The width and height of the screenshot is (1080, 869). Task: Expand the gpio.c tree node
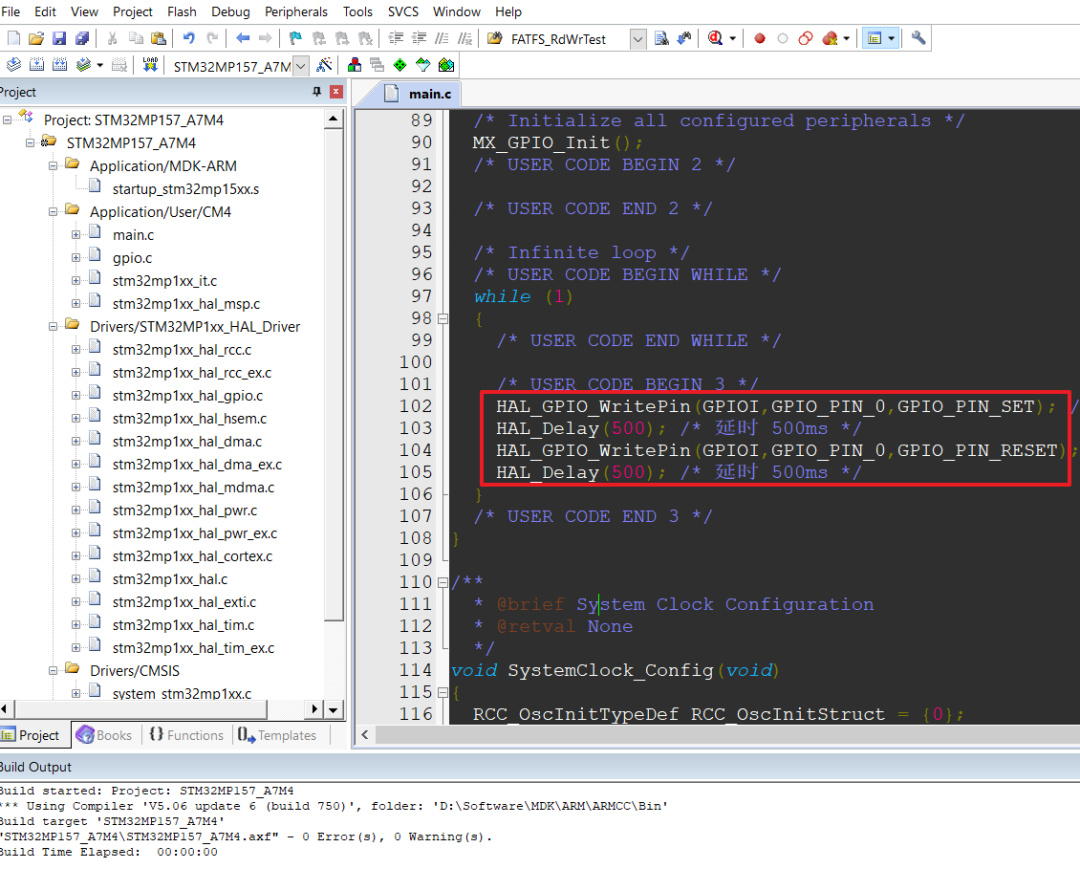[76, 258]
